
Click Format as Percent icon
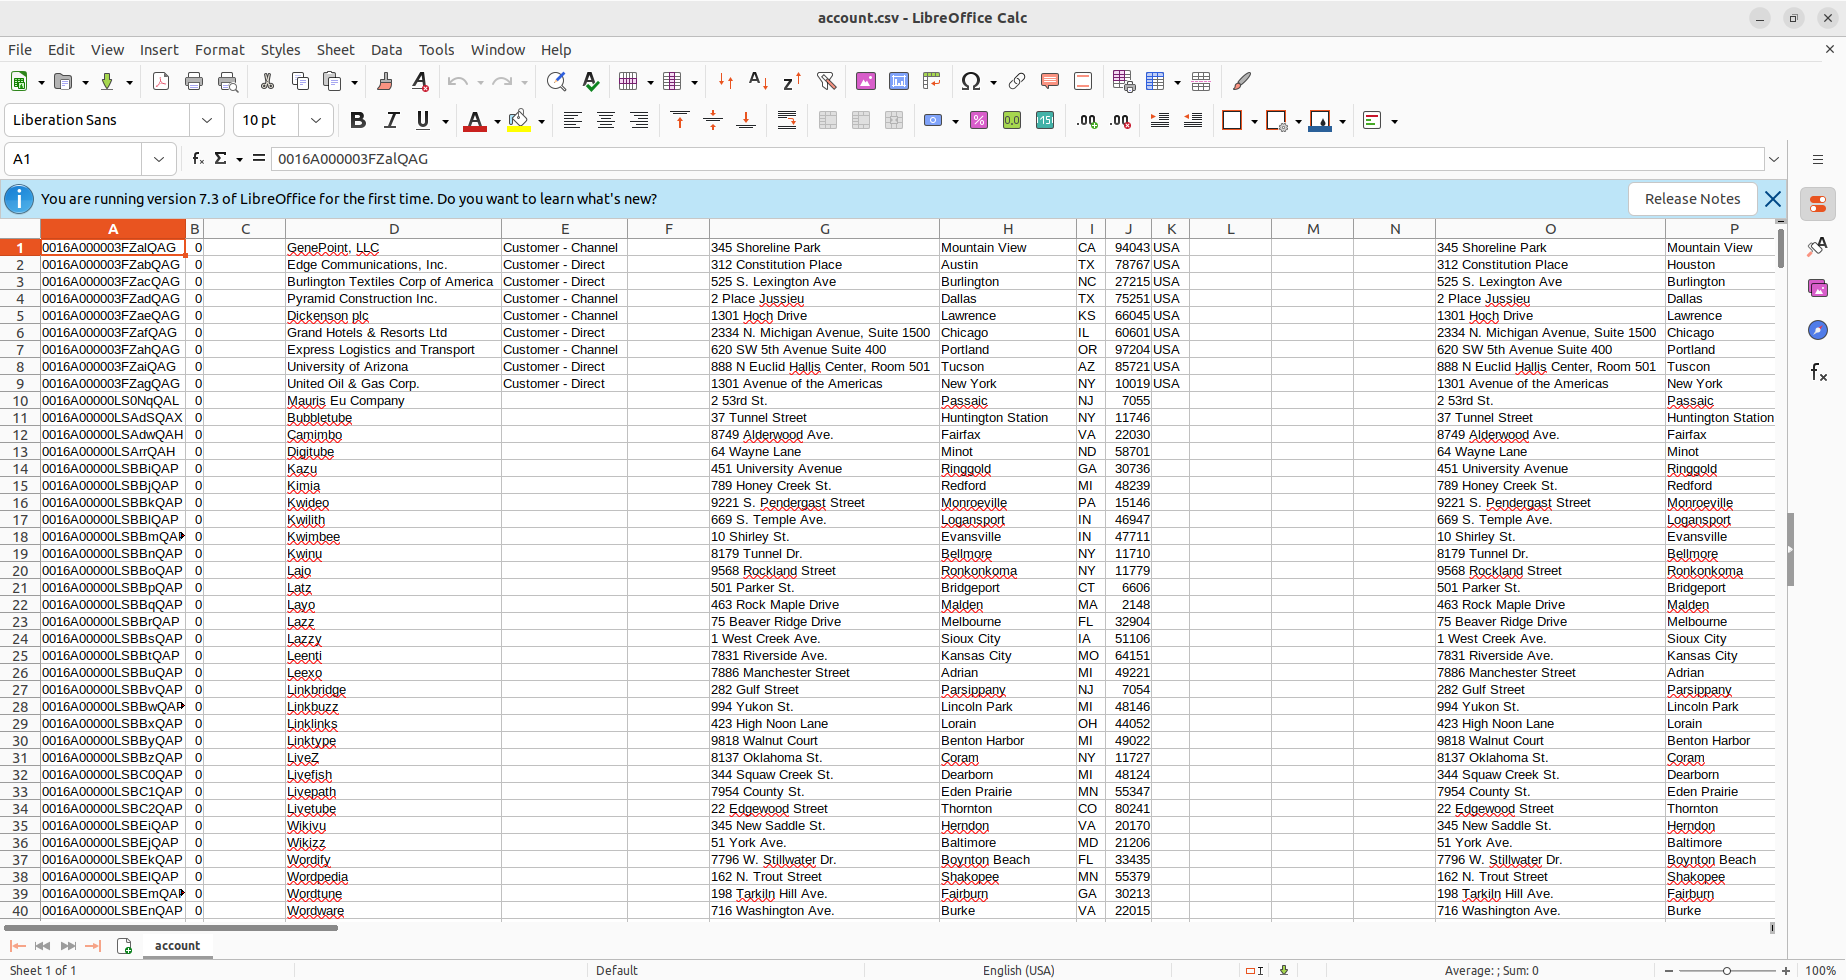(x=979, y=121)
